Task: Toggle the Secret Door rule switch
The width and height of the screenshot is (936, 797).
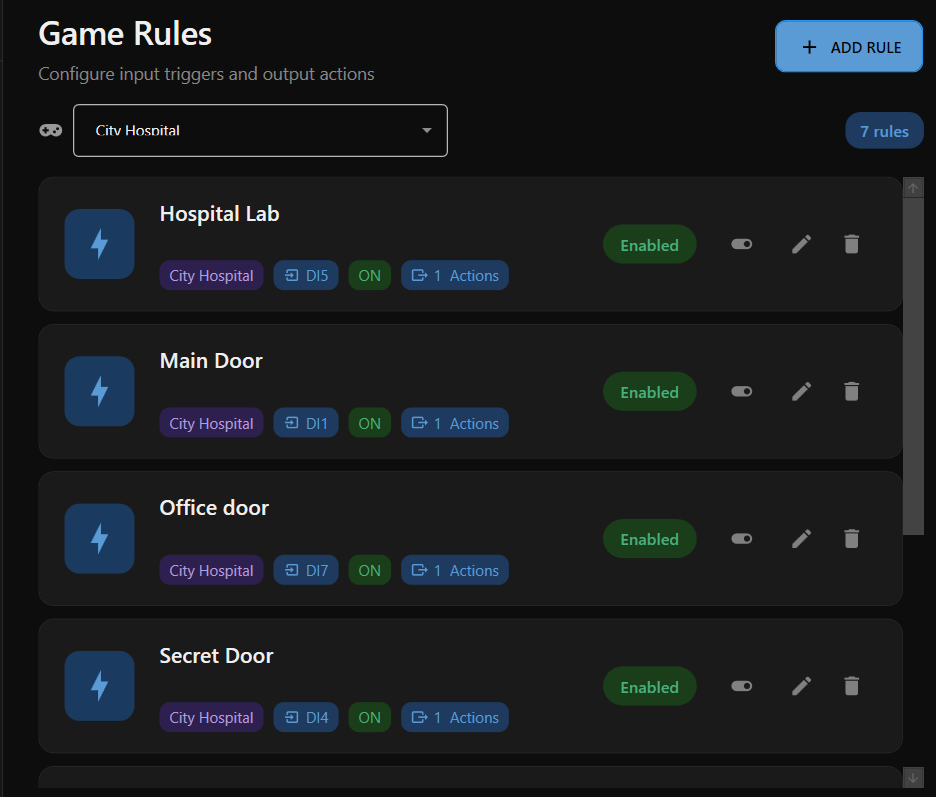Action: pyautogui.click(x=741, y=686)
